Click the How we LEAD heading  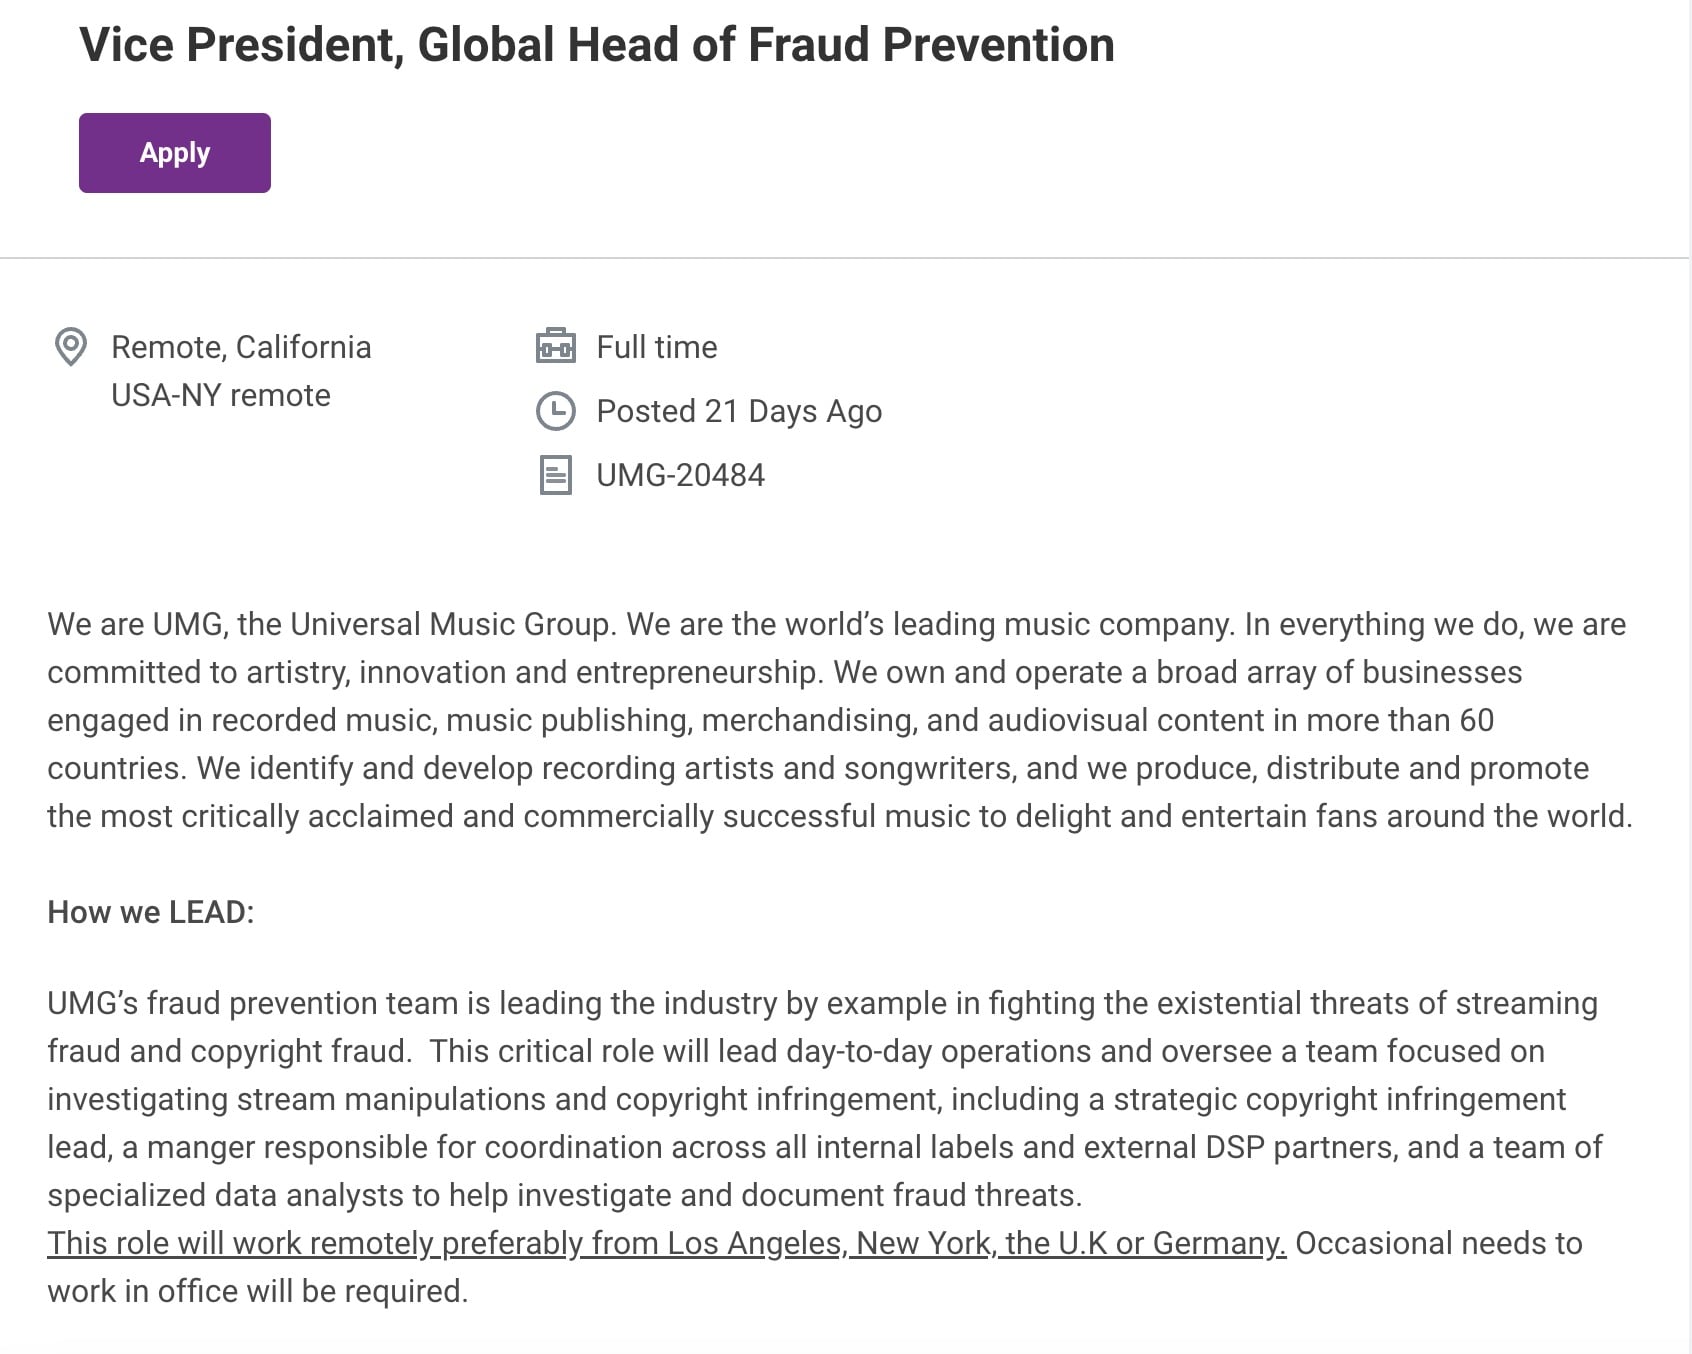(151, 912)
